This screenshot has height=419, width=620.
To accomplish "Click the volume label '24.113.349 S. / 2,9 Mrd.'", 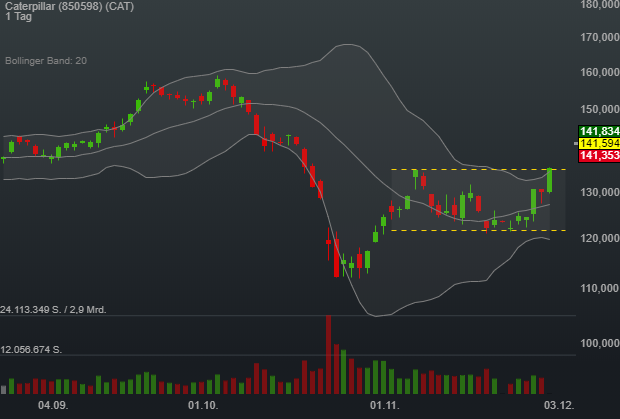I will [53, 310].
